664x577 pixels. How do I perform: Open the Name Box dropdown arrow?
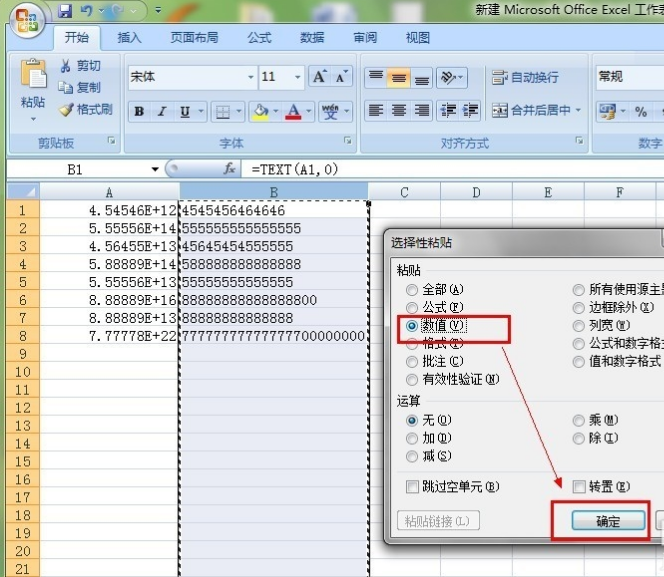pos(155,169)
